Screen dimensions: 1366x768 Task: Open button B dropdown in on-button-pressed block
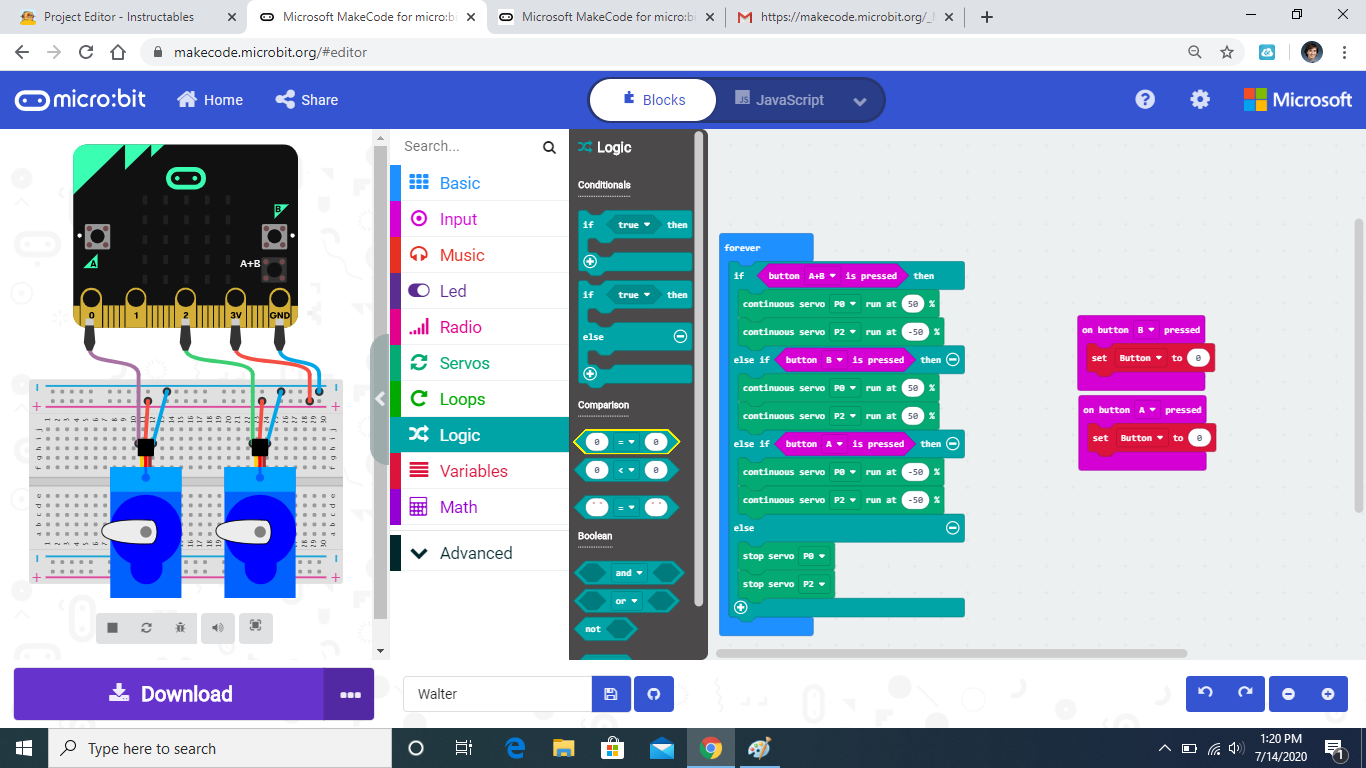coord(1145,330)
